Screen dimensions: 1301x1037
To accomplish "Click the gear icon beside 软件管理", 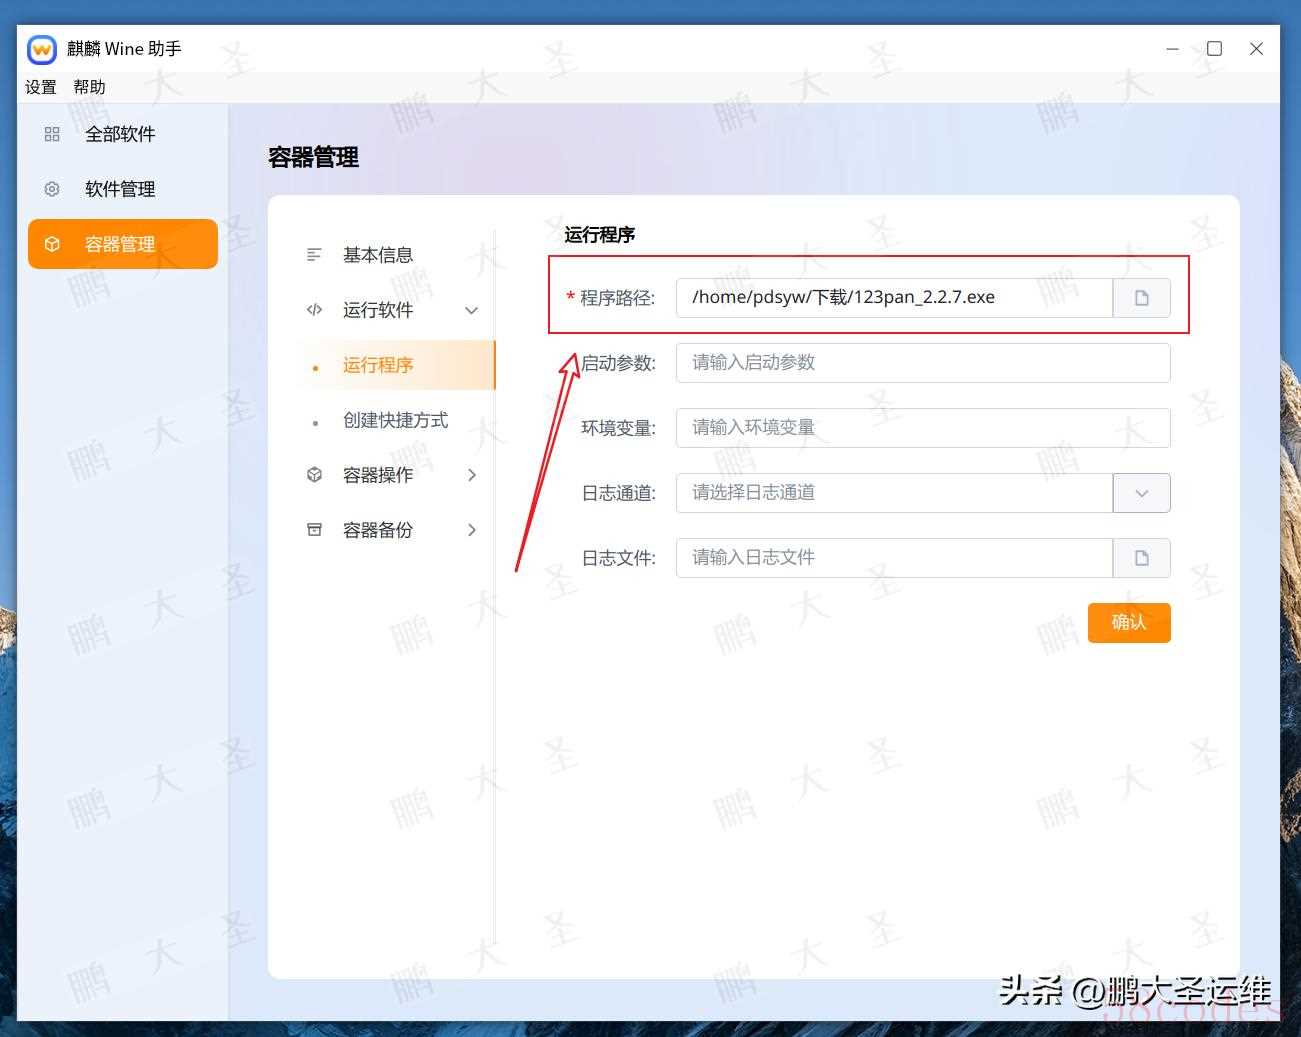I will [x=52, y=189].
